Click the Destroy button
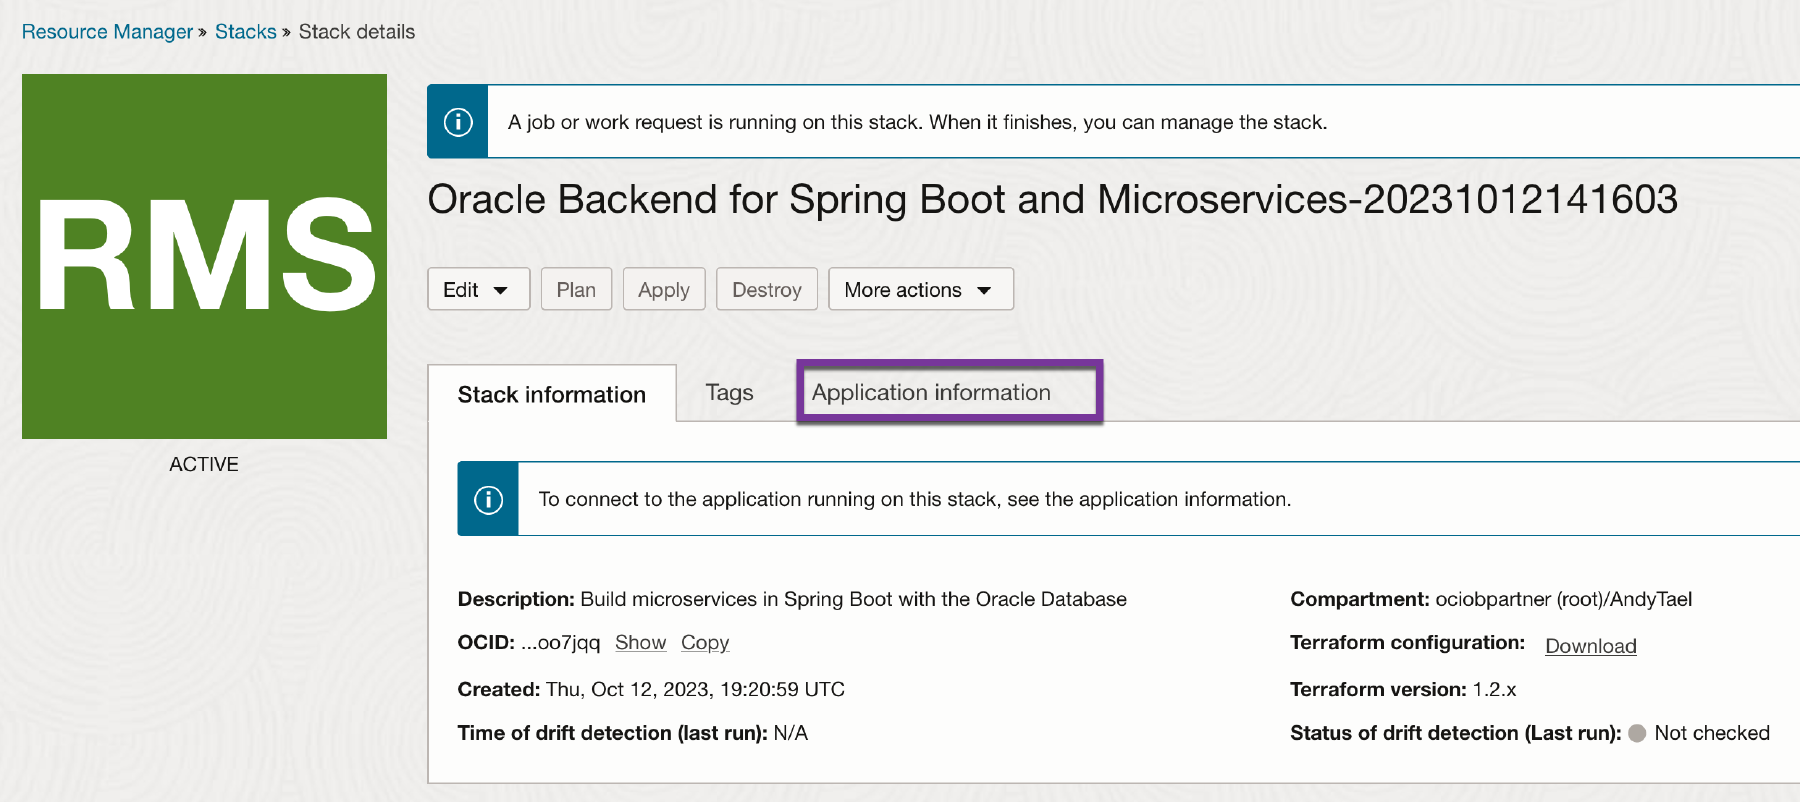 [766, 289]
